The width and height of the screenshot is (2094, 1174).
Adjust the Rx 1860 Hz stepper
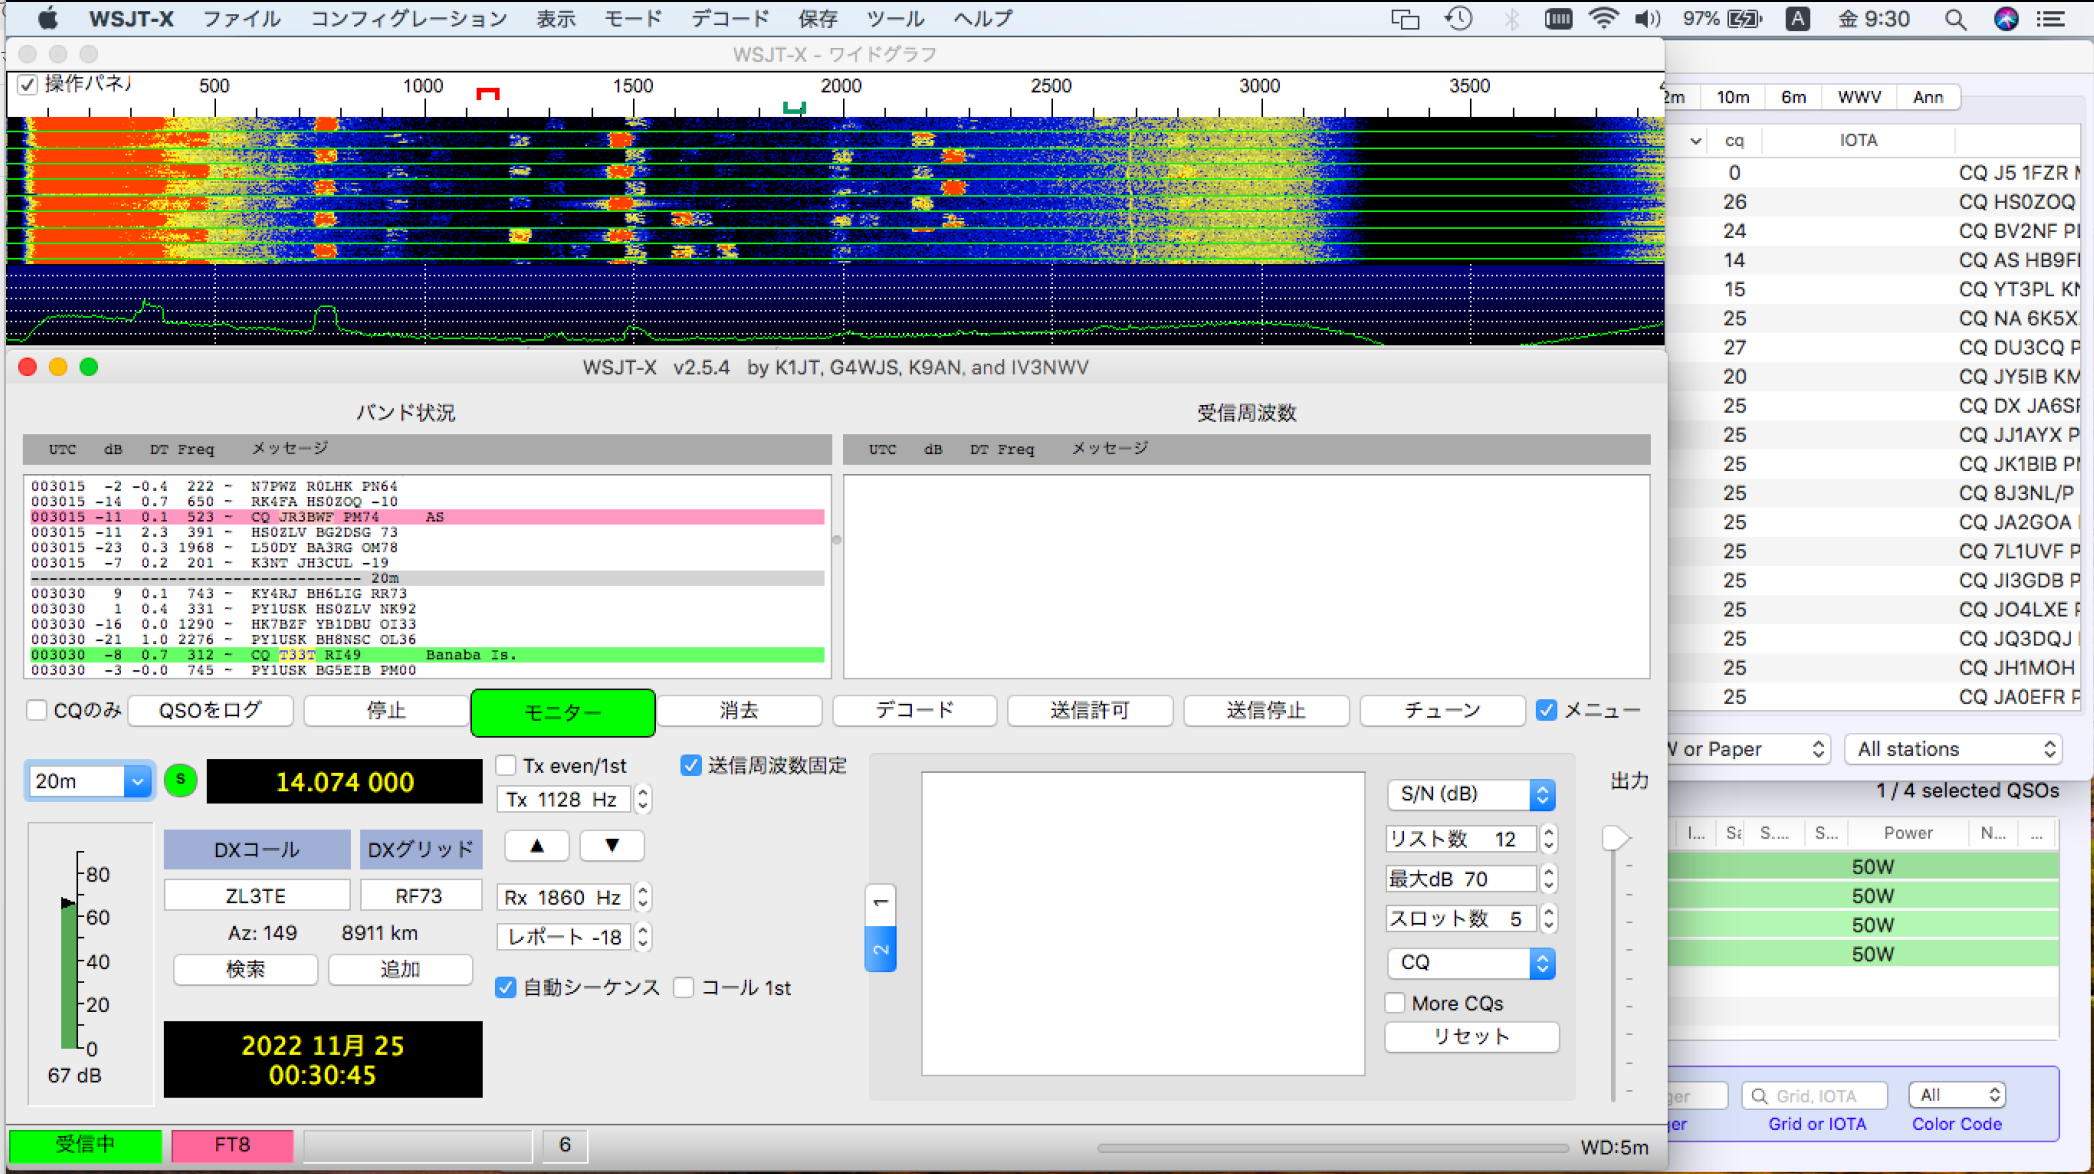643,897
